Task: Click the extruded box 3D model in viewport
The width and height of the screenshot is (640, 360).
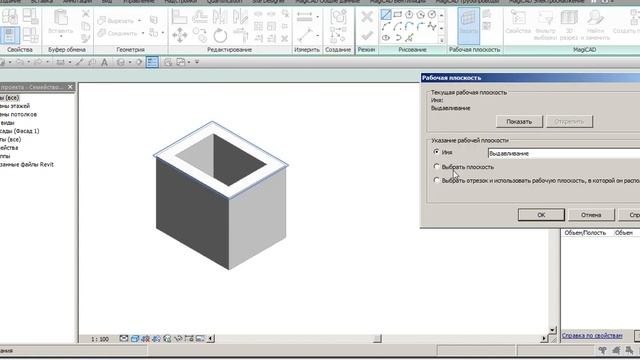Action: click(x=221, y=195)
